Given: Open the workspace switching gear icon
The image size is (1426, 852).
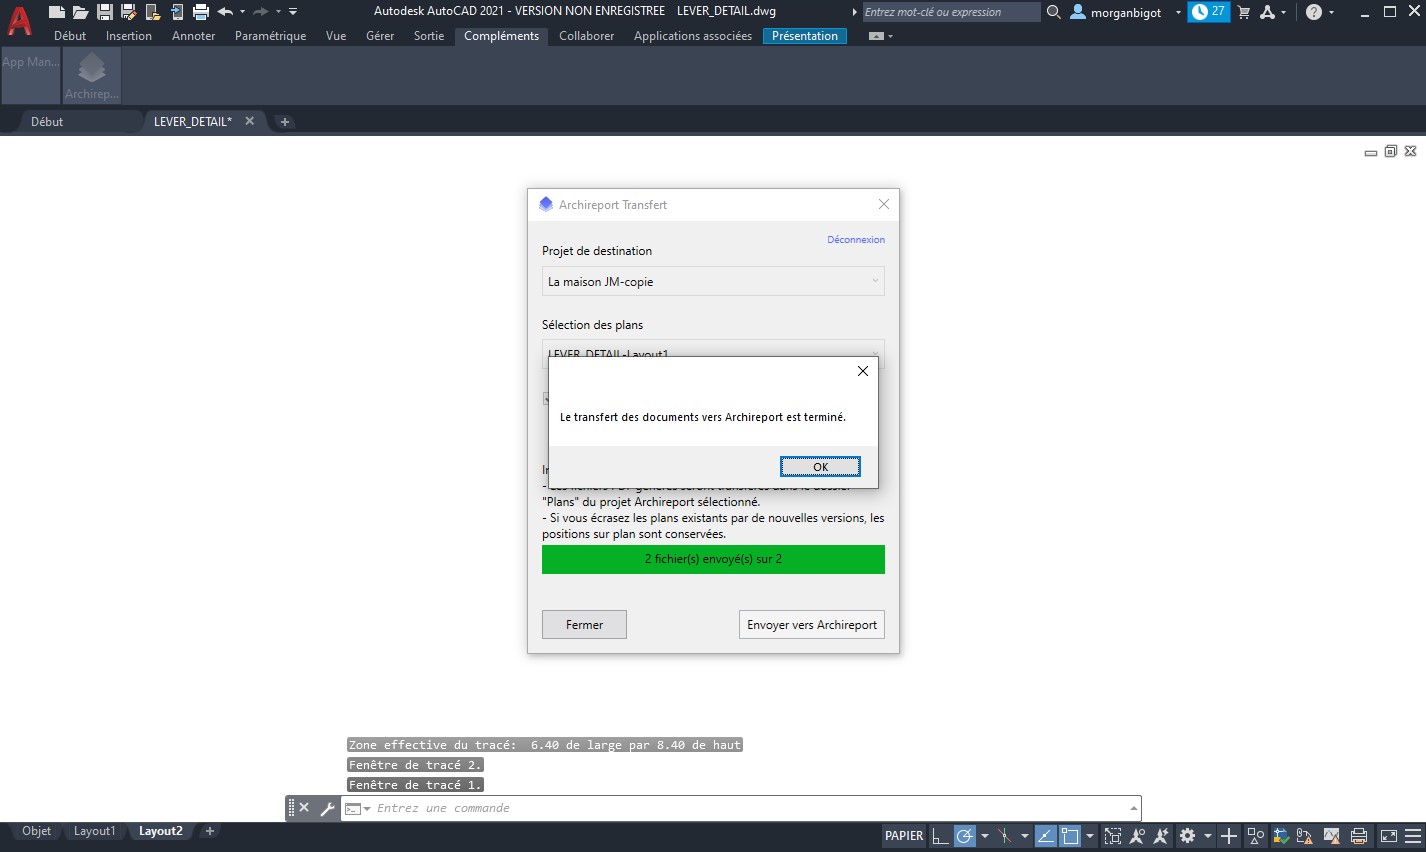Looking at the screenshot, I should click(x=1187, y=836).
